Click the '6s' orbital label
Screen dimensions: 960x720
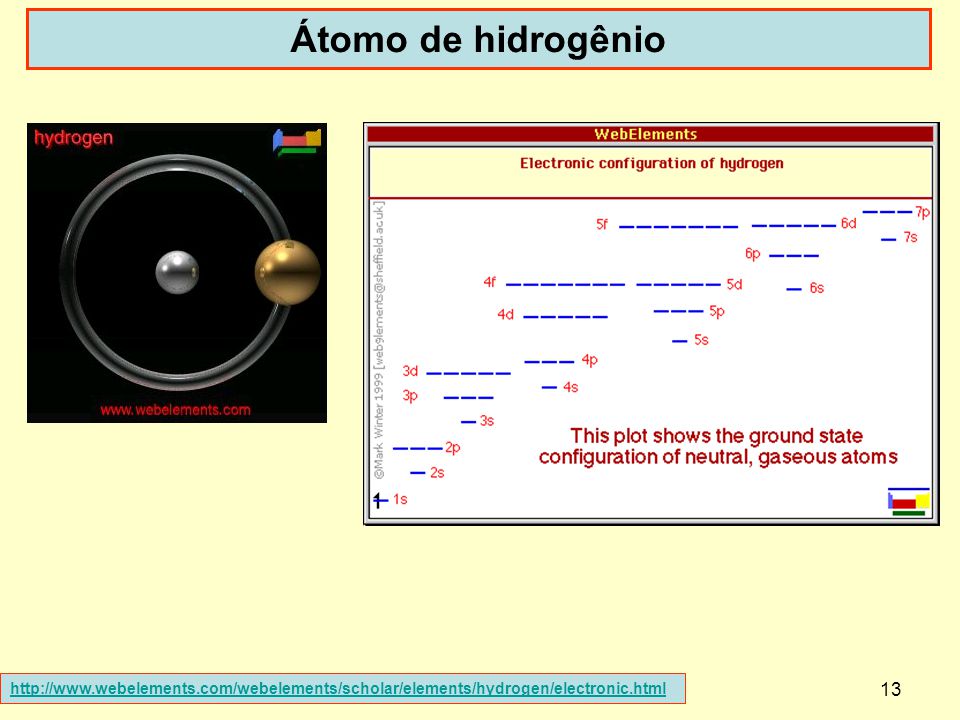tap(817, 288)
